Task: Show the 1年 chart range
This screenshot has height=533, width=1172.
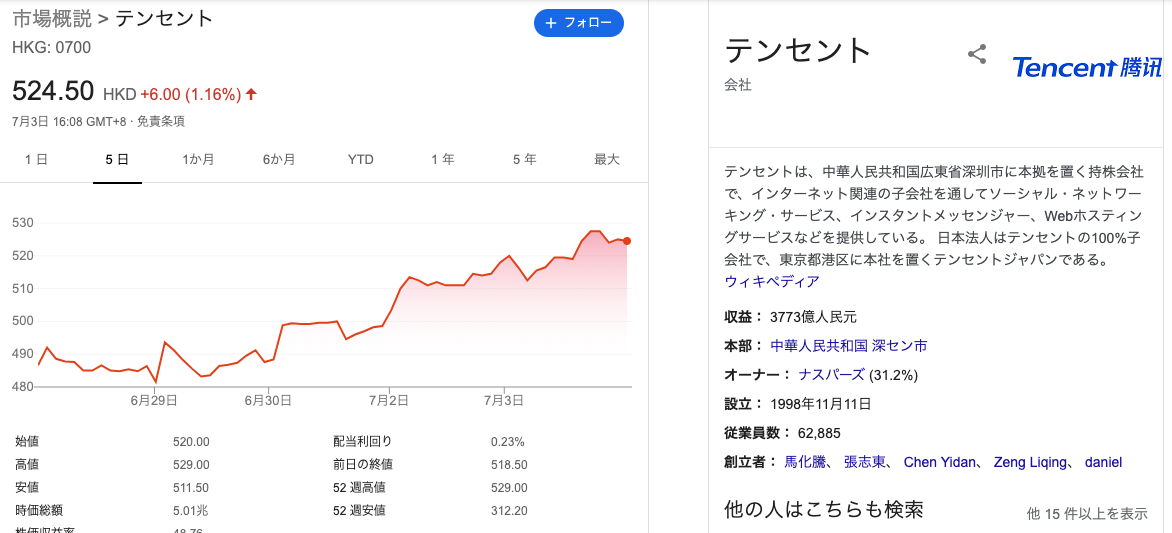Action: (442, 159)
